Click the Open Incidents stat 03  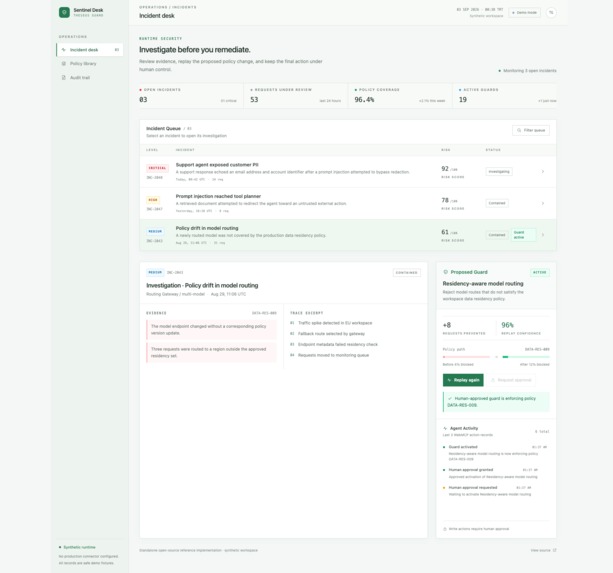143,100
